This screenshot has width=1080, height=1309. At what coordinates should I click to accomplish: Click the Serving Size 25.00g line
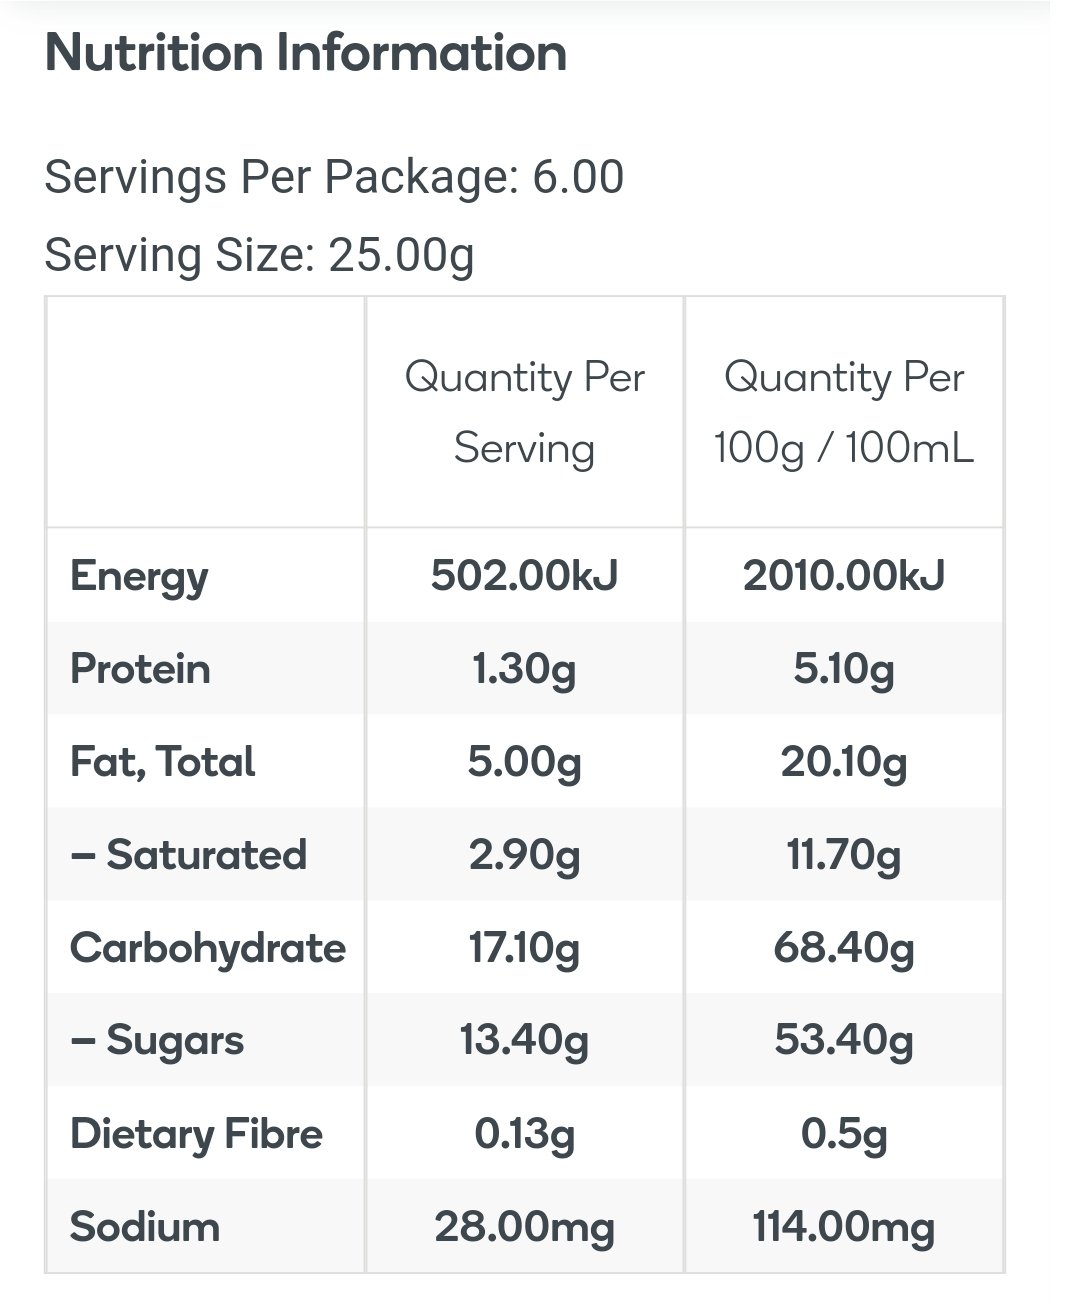pyautogui.click(x=259, y=255)
